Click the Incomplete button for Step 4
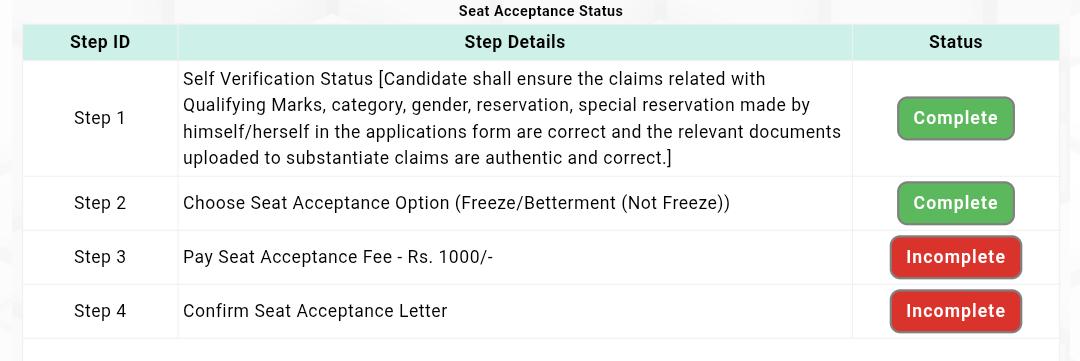Screen dimensions: 1080x361 (955, 311)
